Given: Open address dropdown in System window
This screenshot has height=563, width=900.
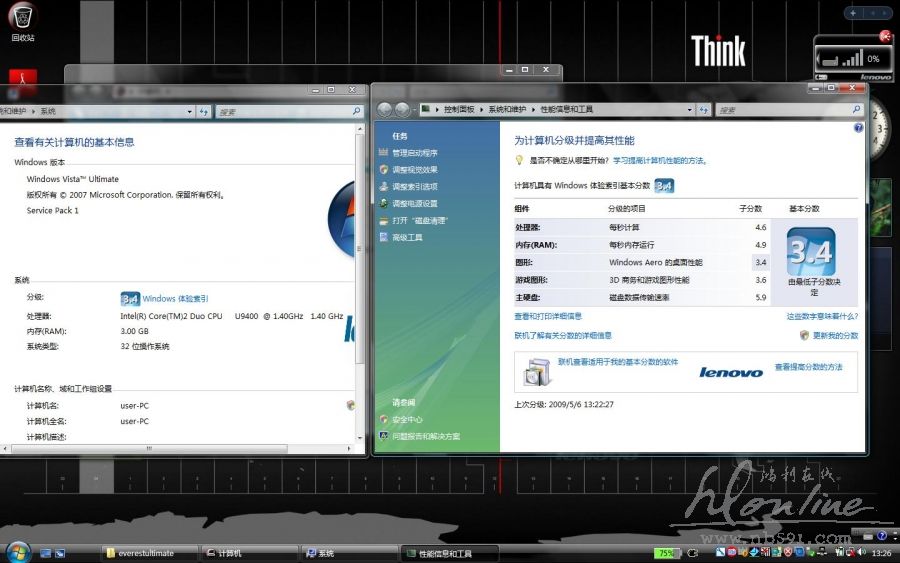Looking at the screenshot, I should coord(190,111).
